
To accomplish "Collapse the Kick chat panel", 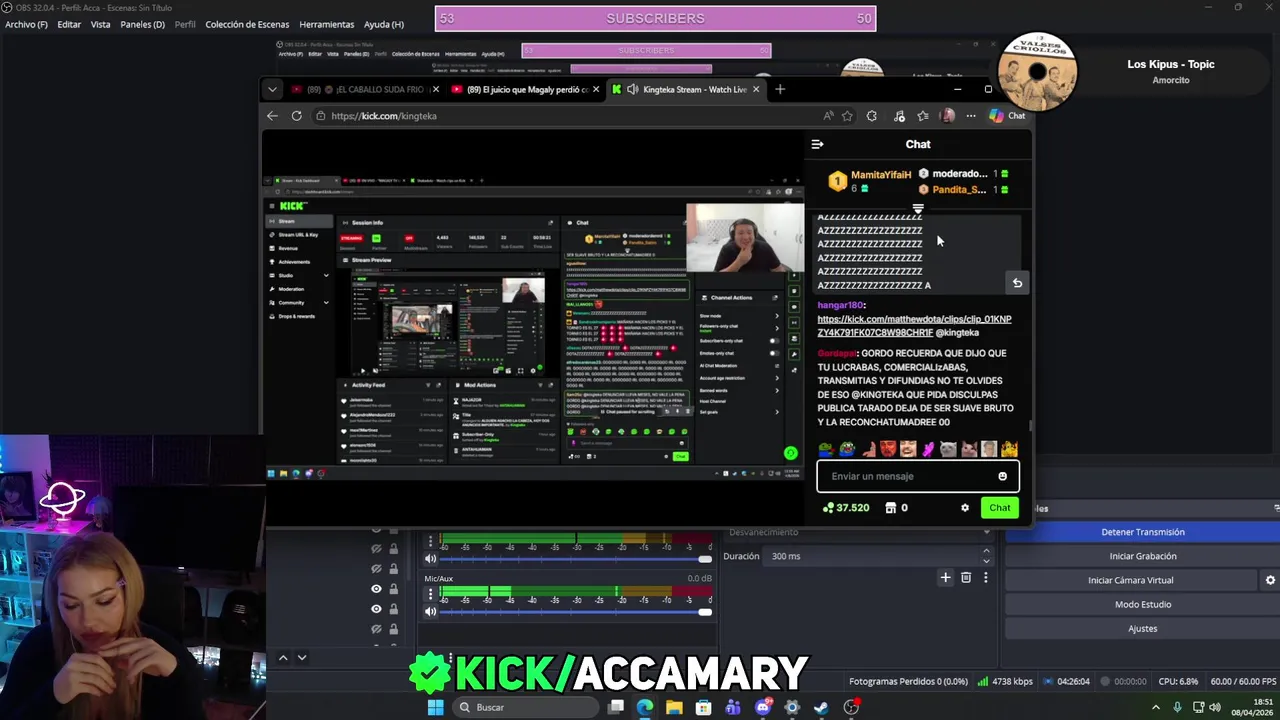I will point(817,144).
